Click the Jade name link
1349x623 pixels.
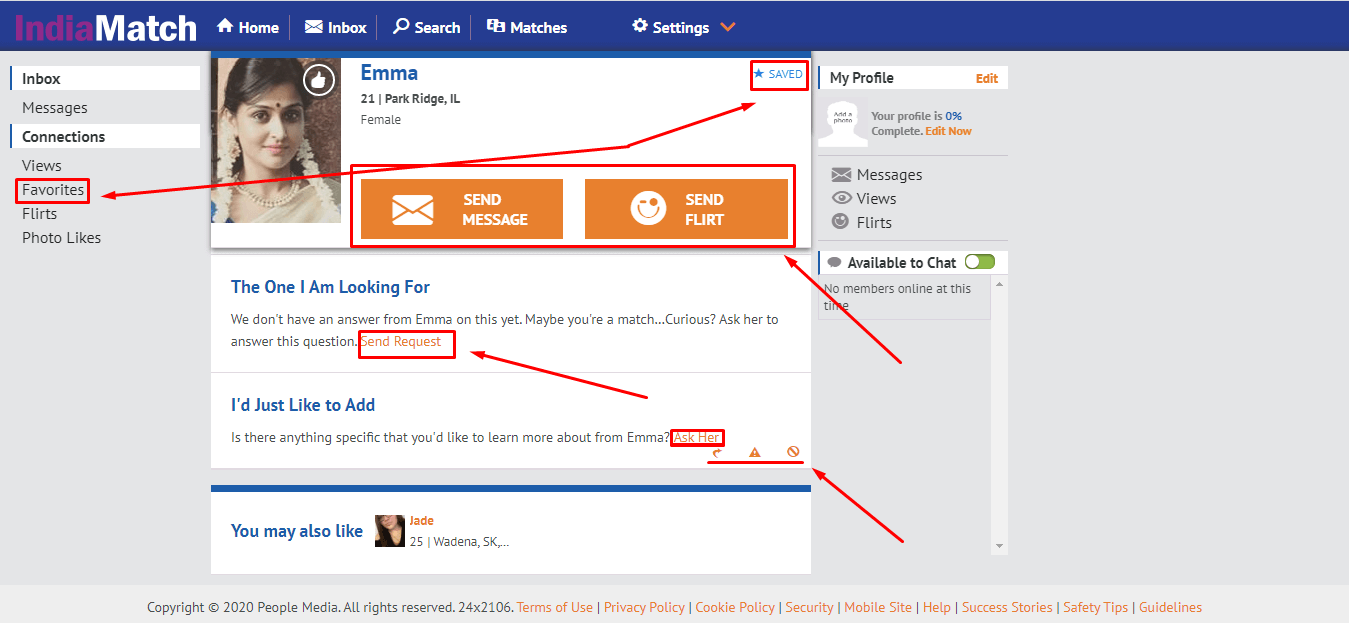(421, 521)
